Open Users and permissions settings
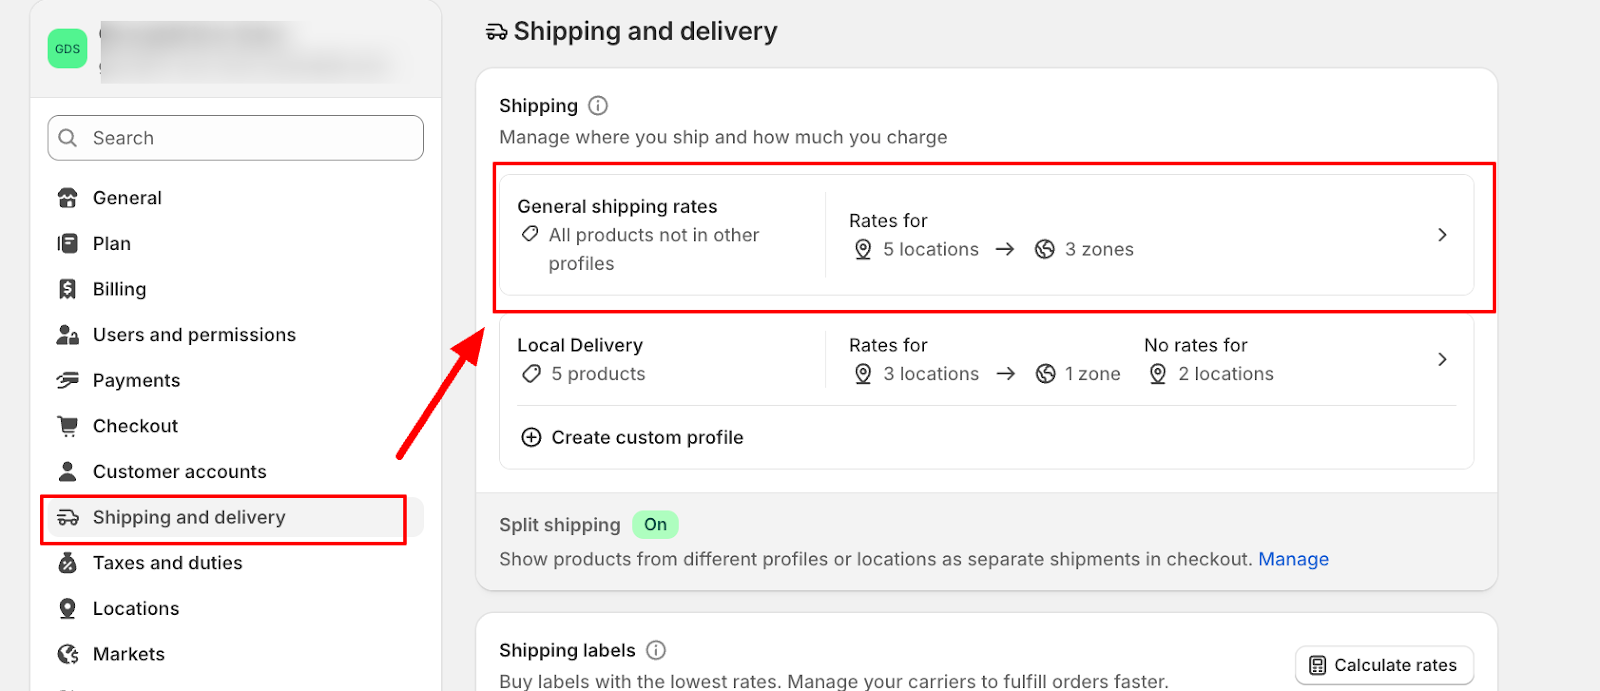Viewport: 1600px width, 691px height. point(194,335)
